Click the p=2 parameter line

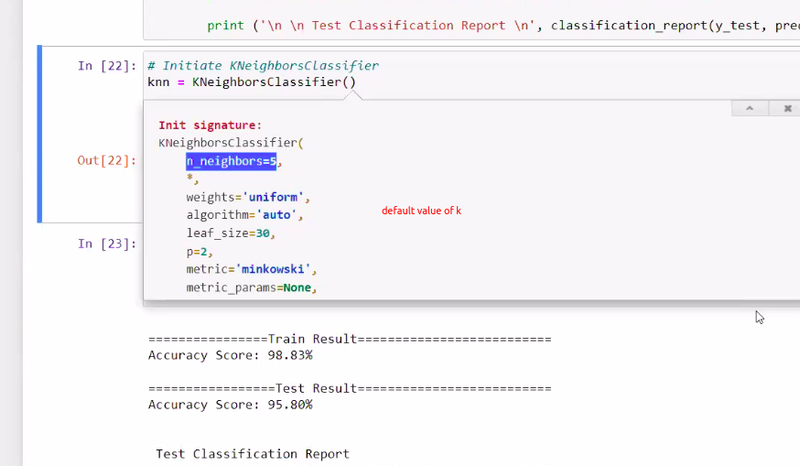[201, 251]
